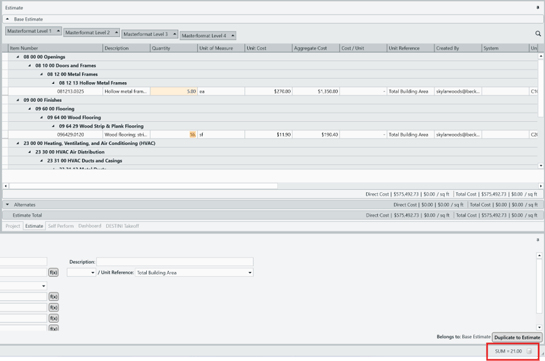Select the Quantity cell showing 5.00
This screenshot has width=545, height=361.
(174, 91)
